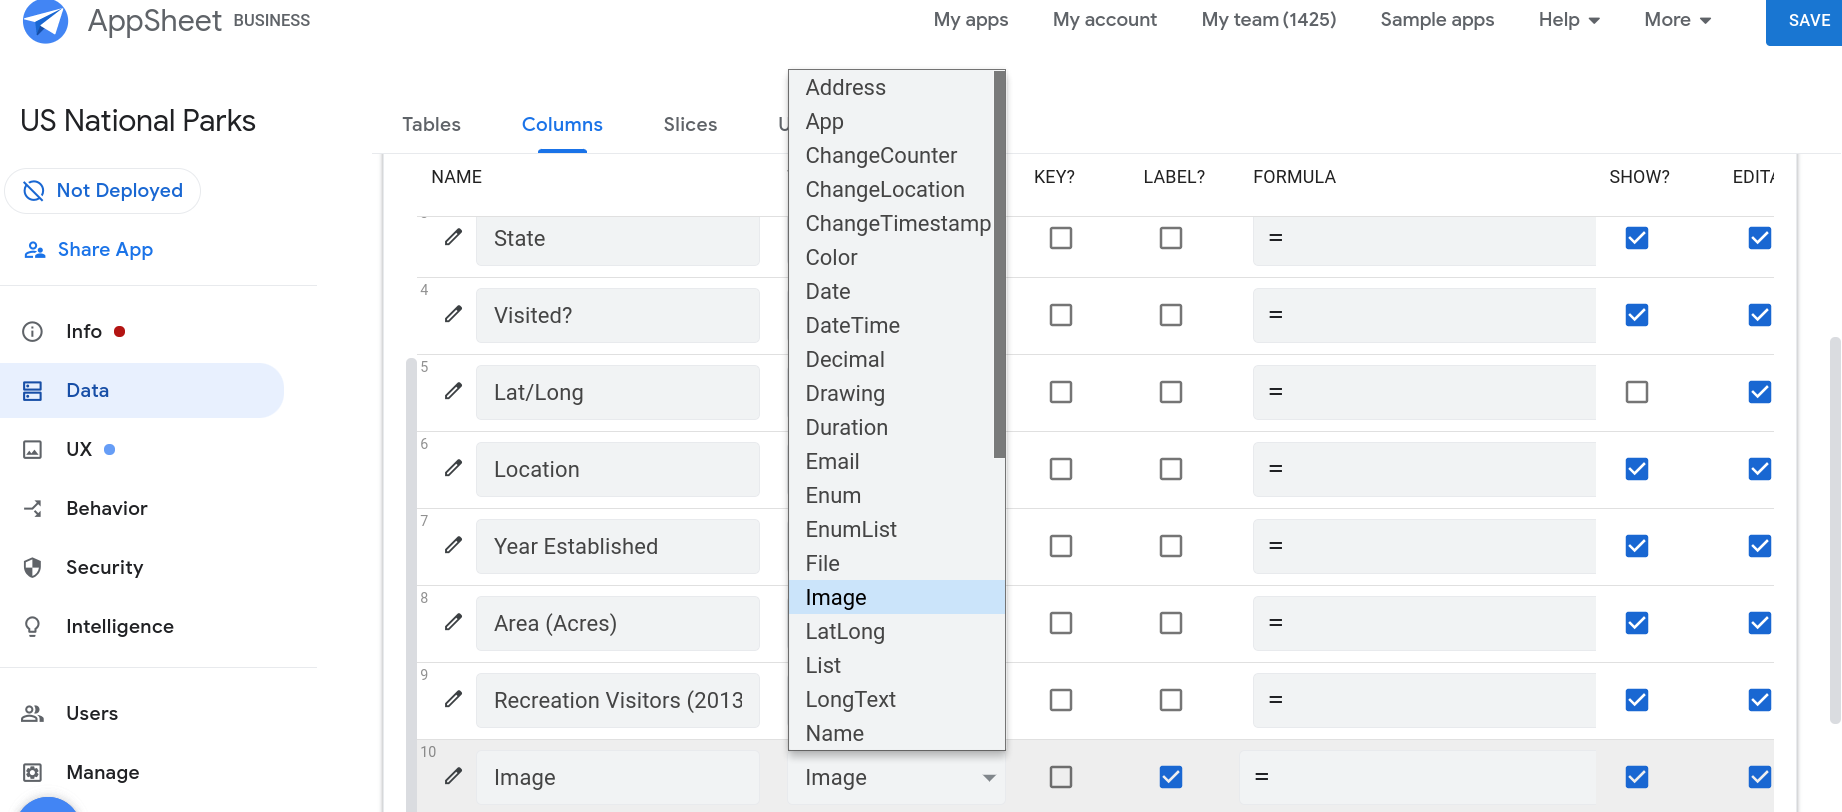Toggle KEY? checkbox for State row
The width and height of the screenshot is (1842, 812).
point(1061,238)
